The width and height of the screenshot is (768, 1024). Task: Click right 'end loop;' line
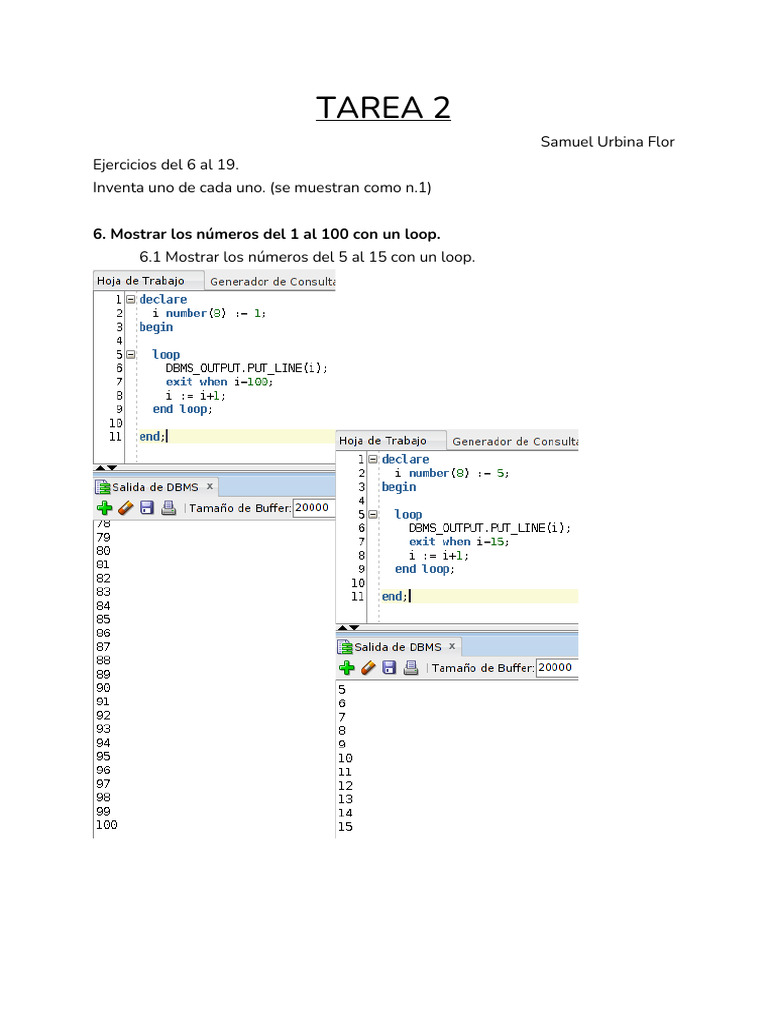point(424,569)
